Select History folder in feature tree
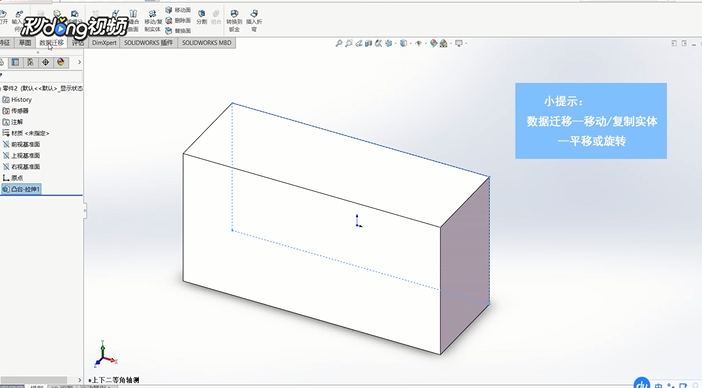The height and width of the screenshot is (388, 702). pyautogui.click(x=17, y=99)
